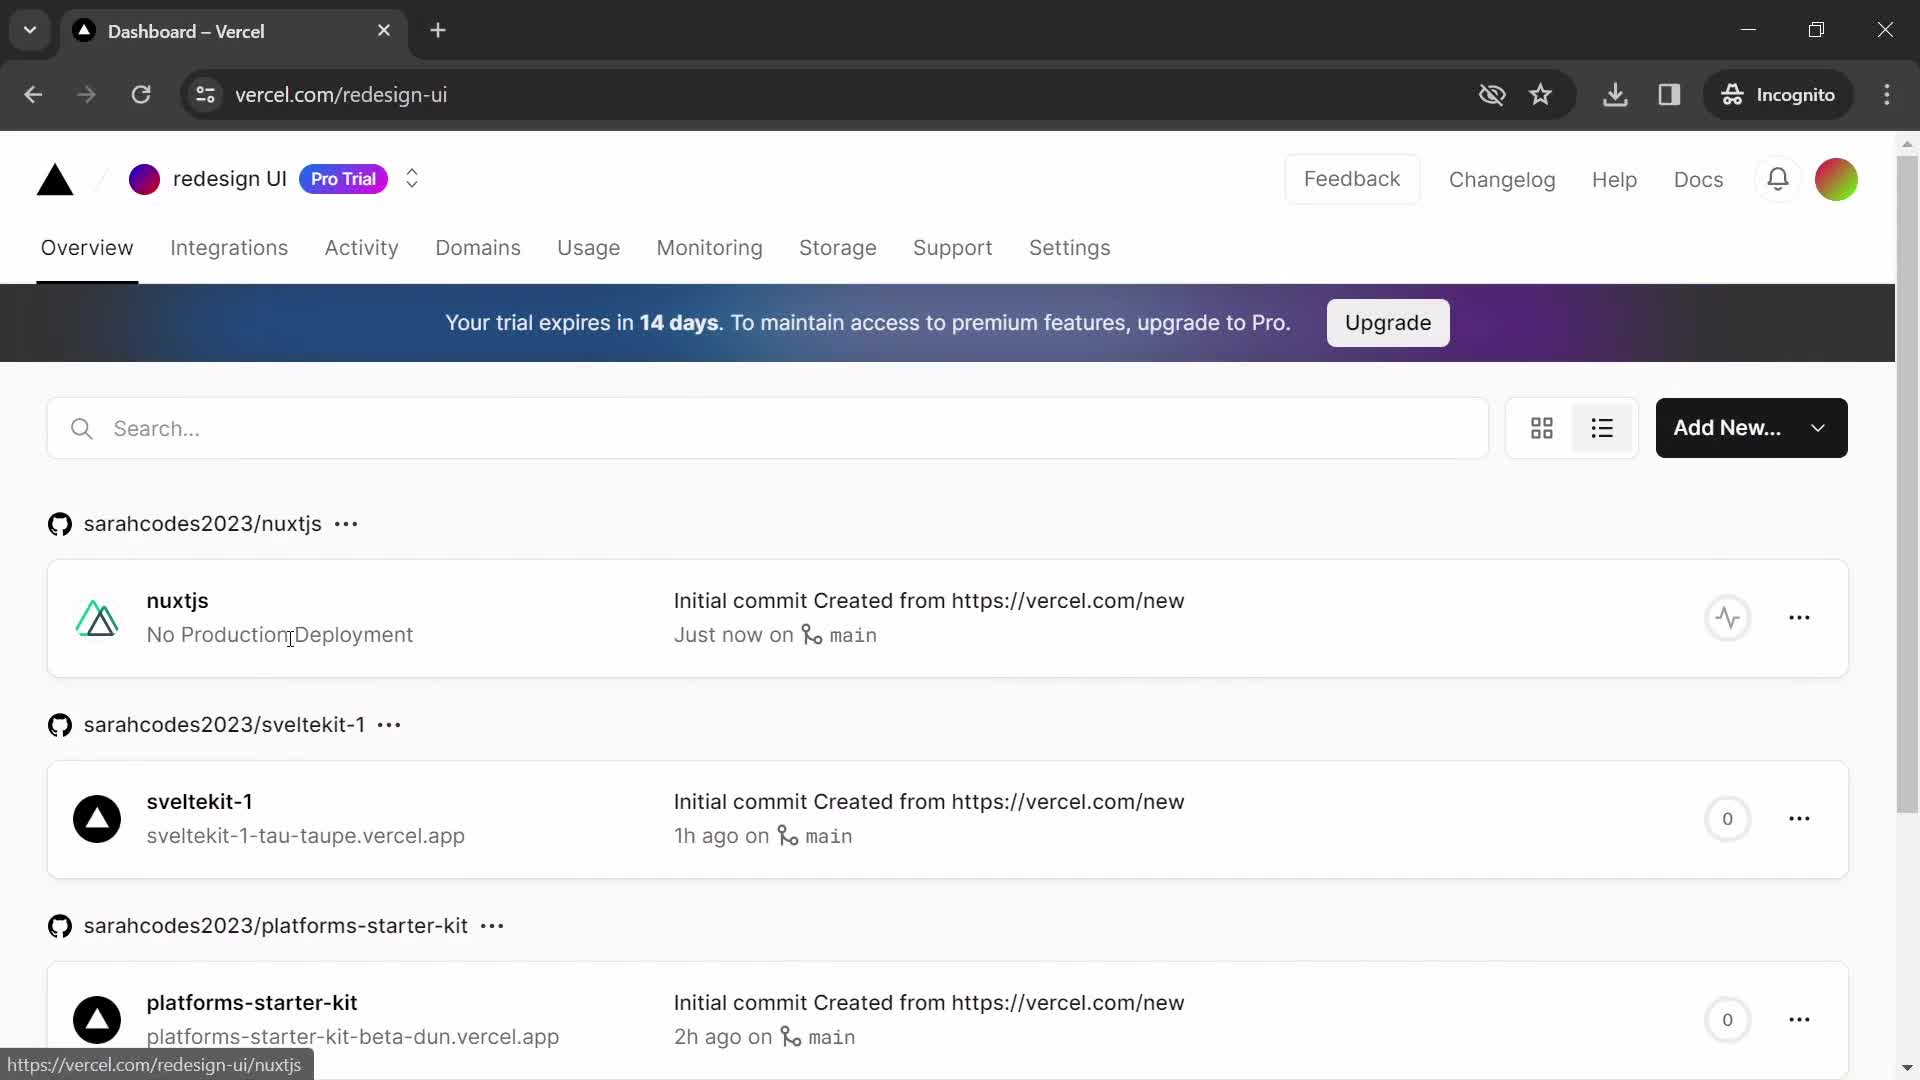Switch to the Integrations tab
The height and width of the screenshot is (1080, 1920).
tap(229, 248)
